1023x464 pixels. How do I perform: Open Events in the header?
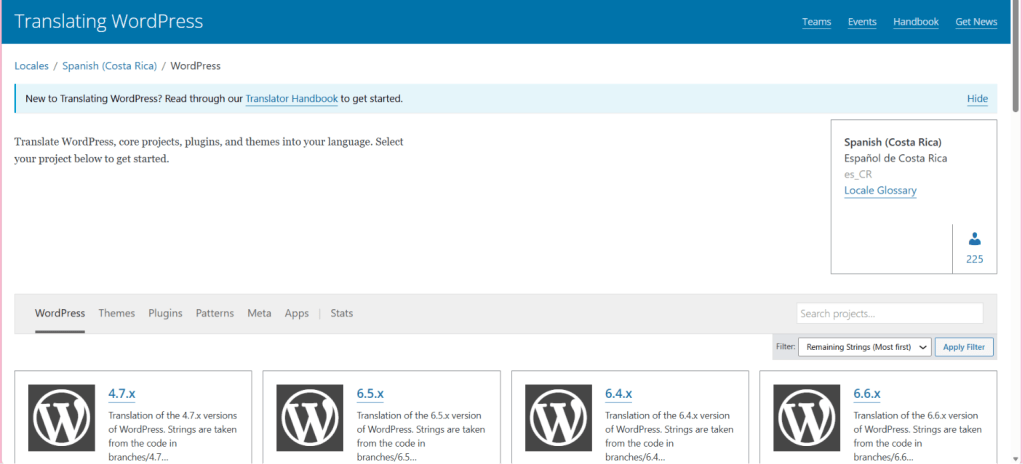point(862,22)
